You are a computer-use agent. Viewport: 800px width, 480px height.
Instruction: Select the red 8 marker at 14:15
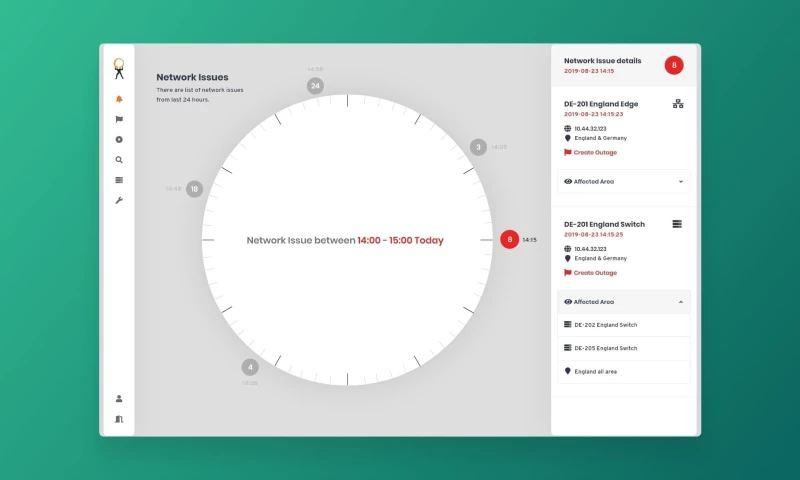point(509,240)
